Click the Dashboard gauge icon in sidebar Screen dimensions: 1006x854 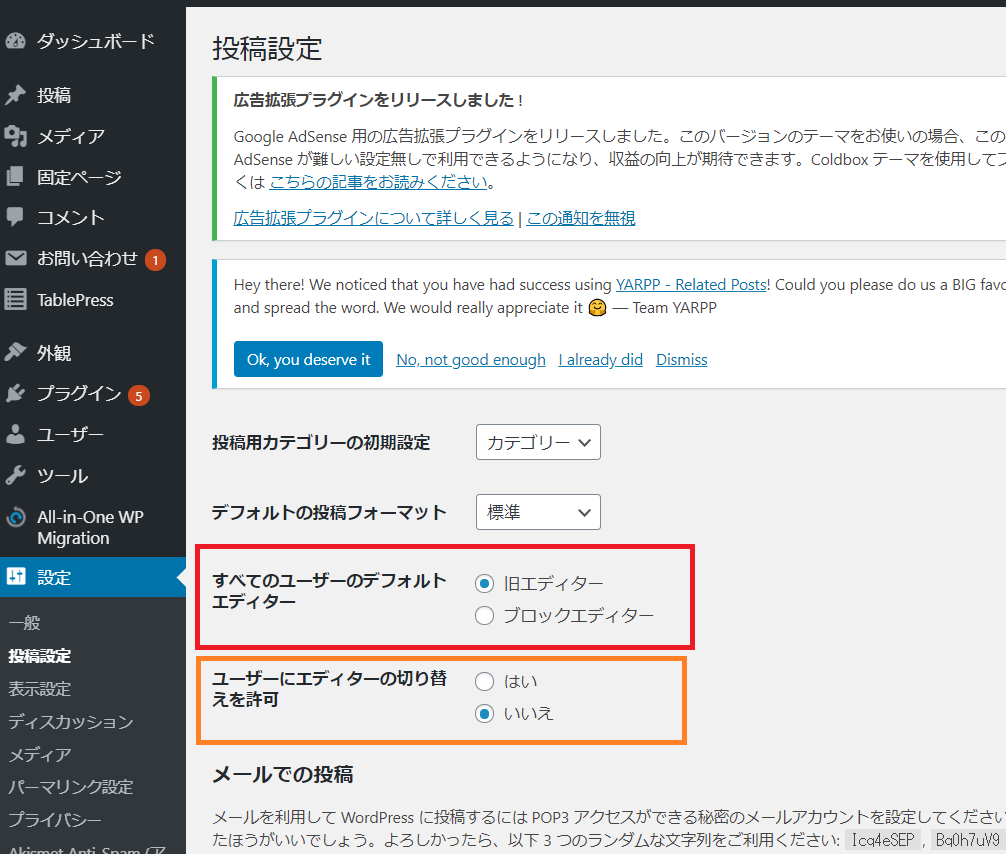(16, 42)
